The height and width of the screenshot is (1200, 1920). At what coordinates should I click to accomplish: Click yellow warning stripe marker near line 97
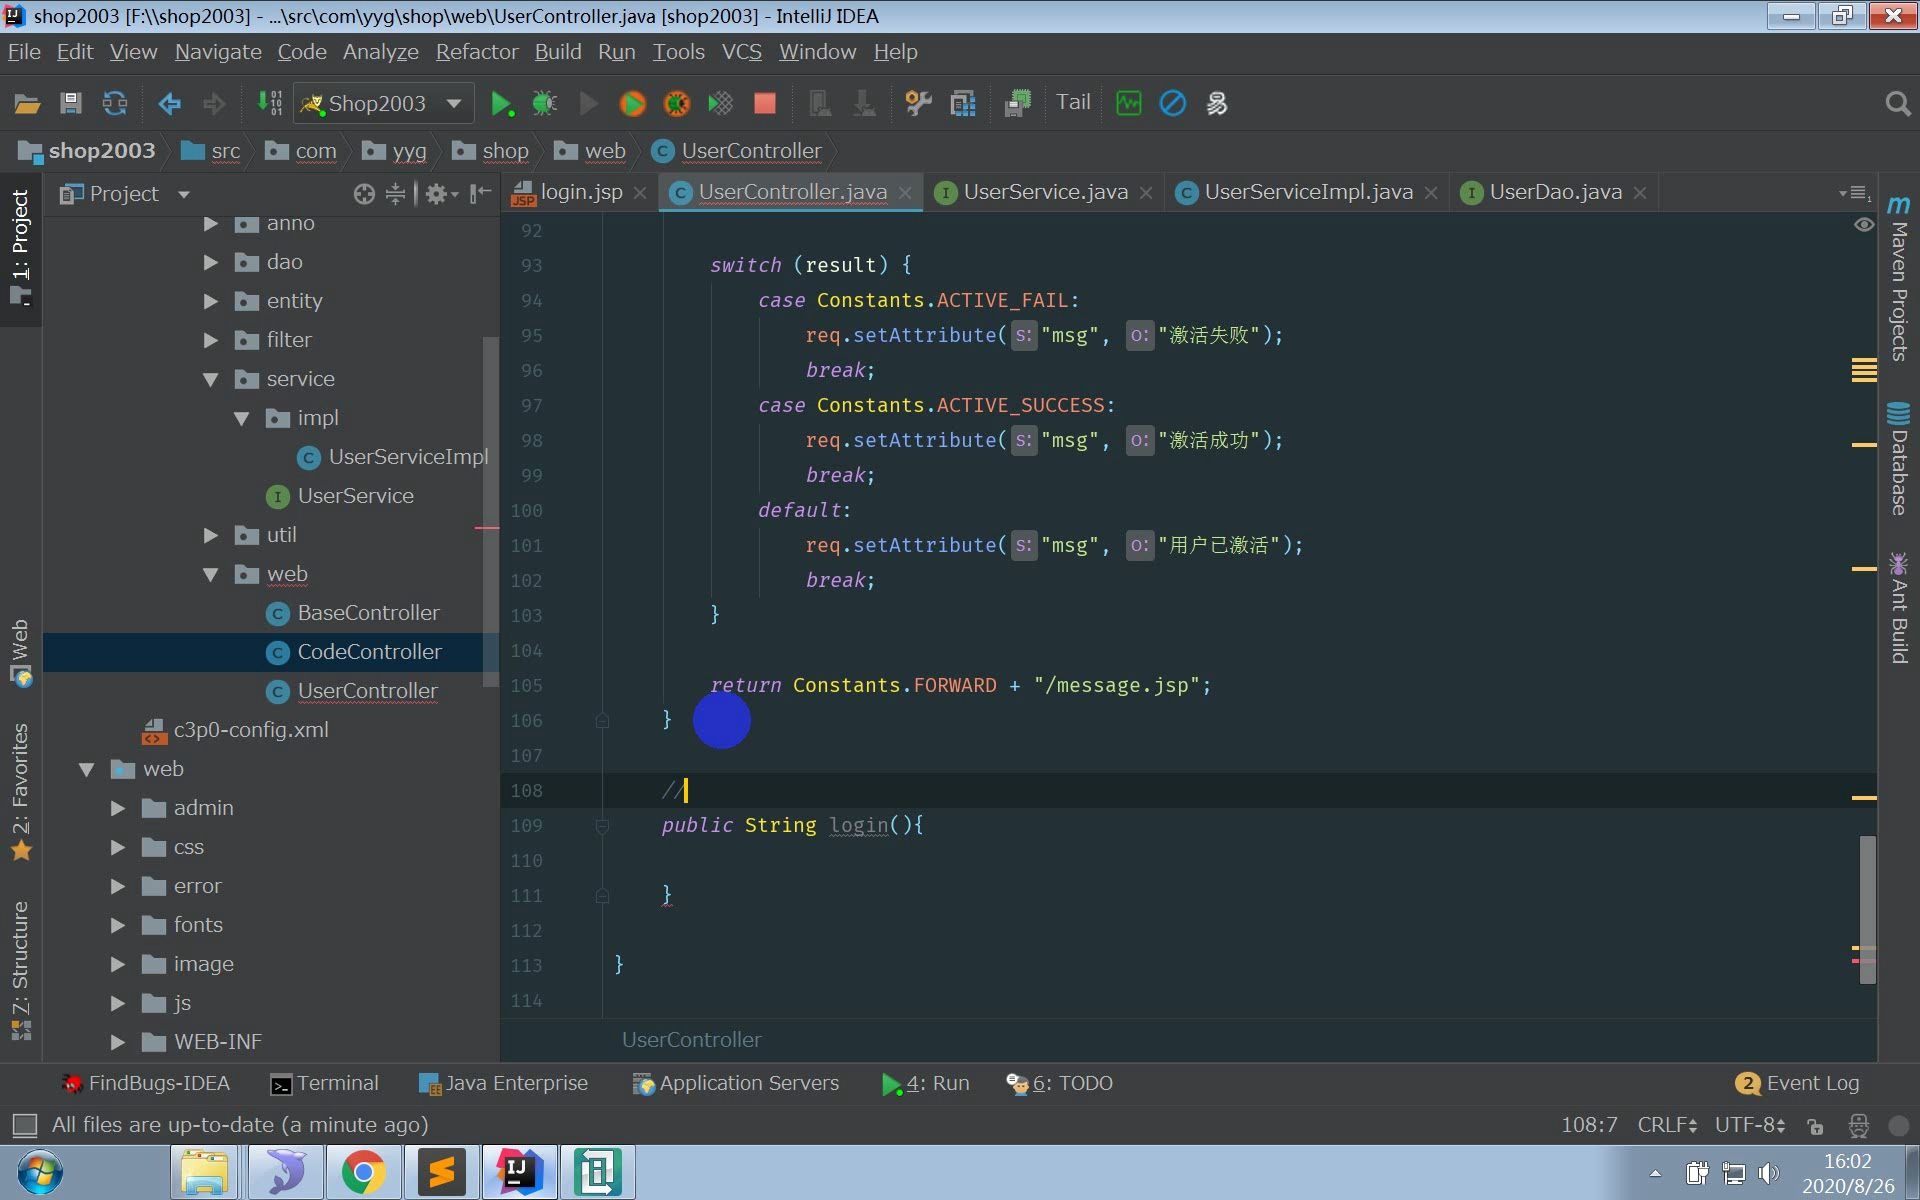(x=1864, y=444)
